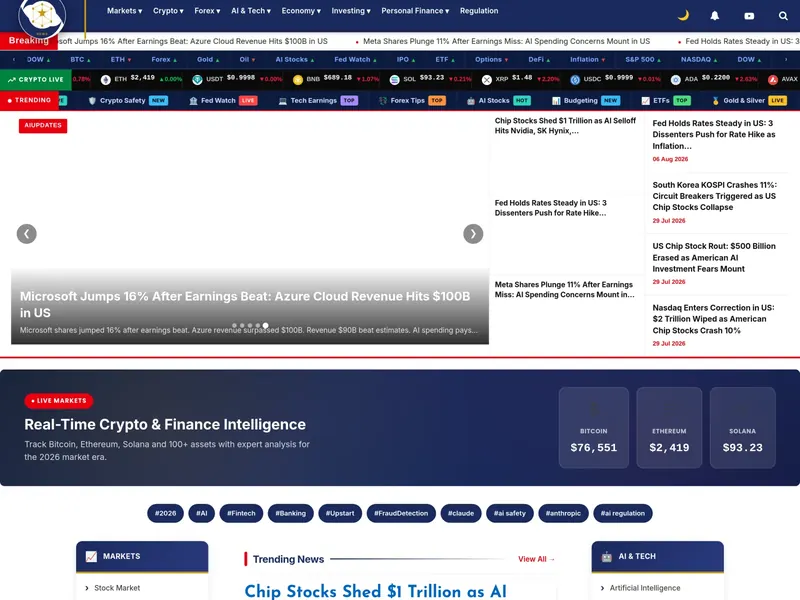Show the previous carousel slide
The width and height of the screenshot is (800, 600).
27,234
